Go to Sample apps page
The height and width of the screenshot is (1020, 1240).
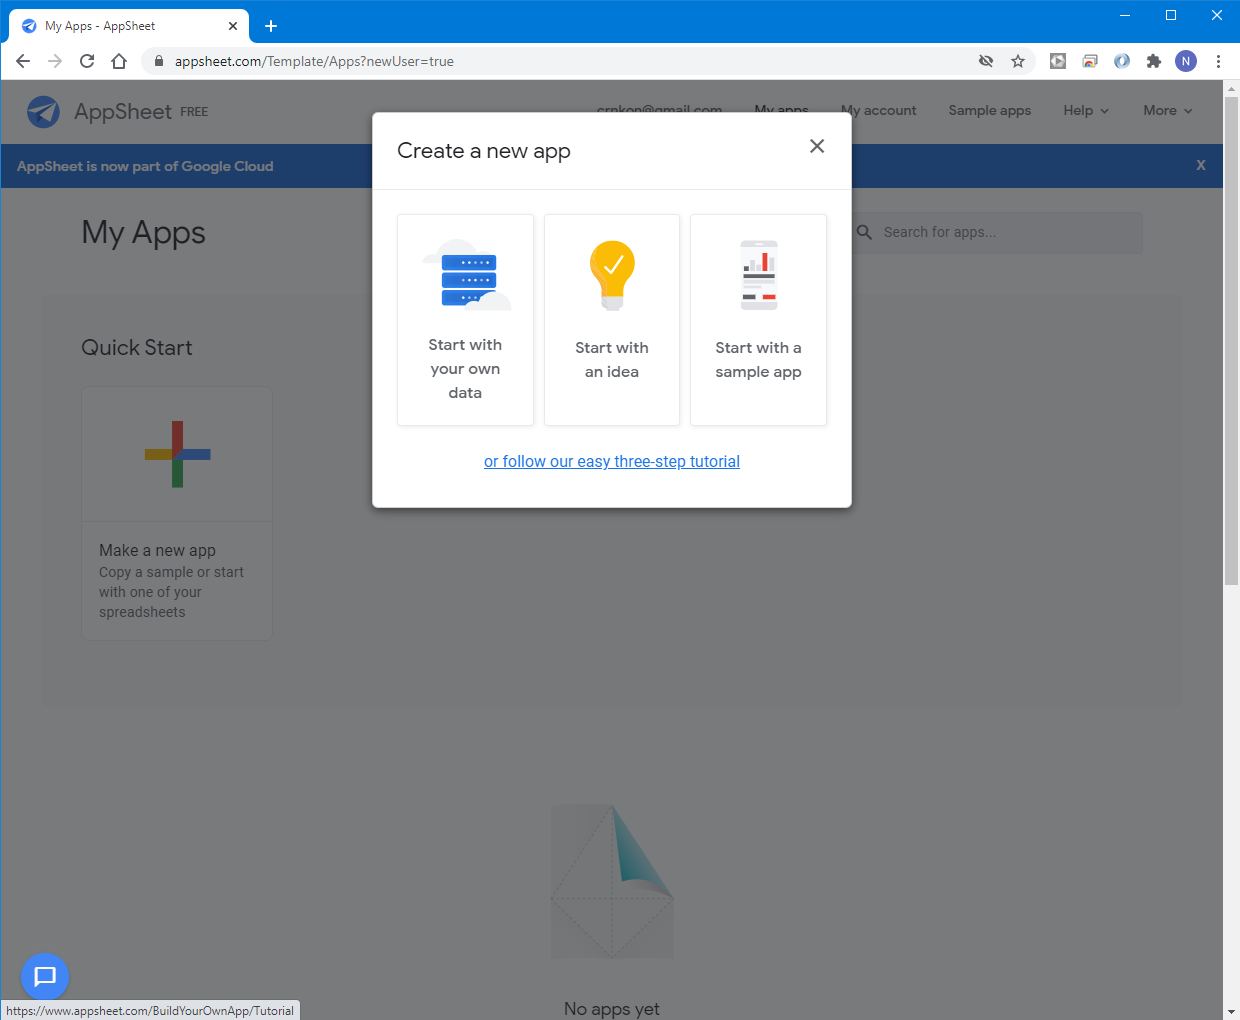(x=989, y=110)
